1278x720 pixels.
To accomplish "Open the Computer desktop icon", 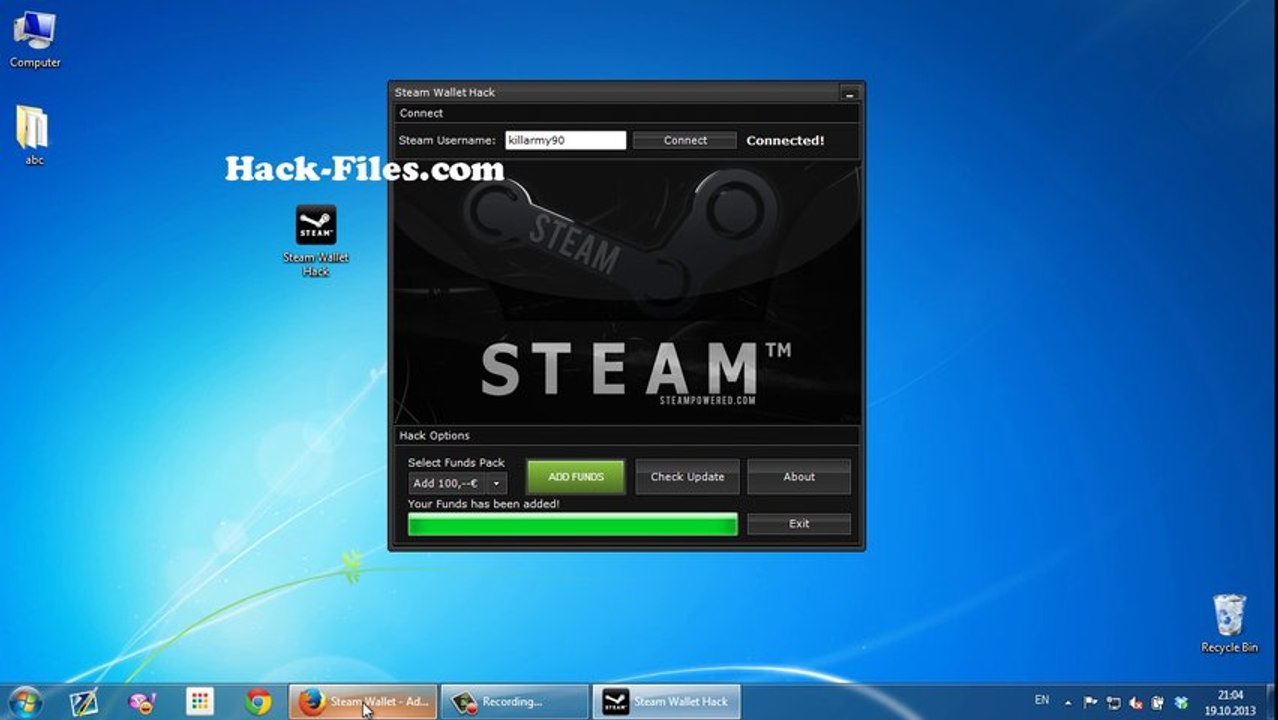I will [35, 40].
